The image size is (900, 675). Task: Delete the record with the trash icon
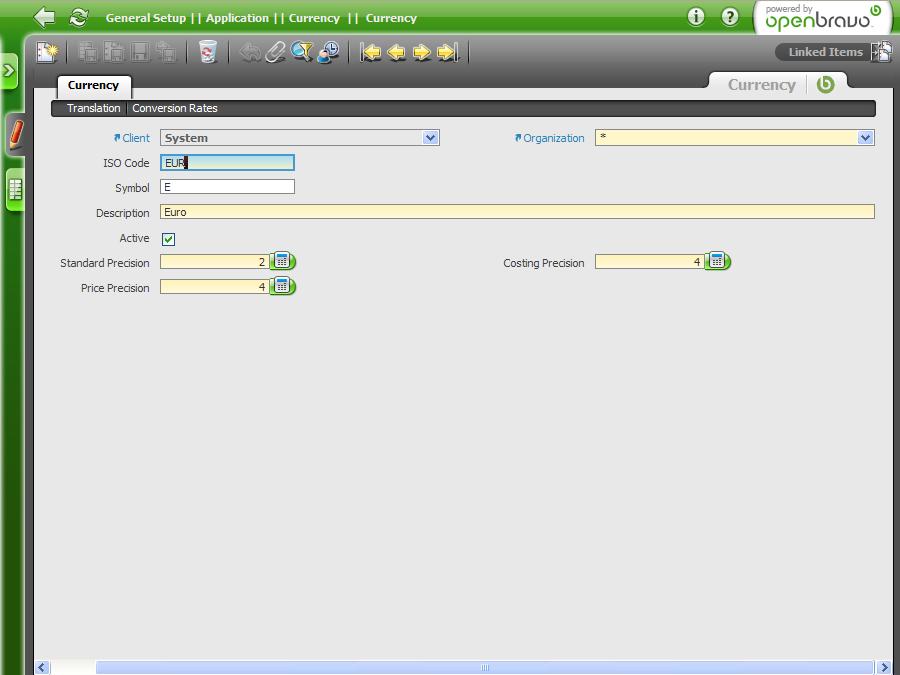207,52
